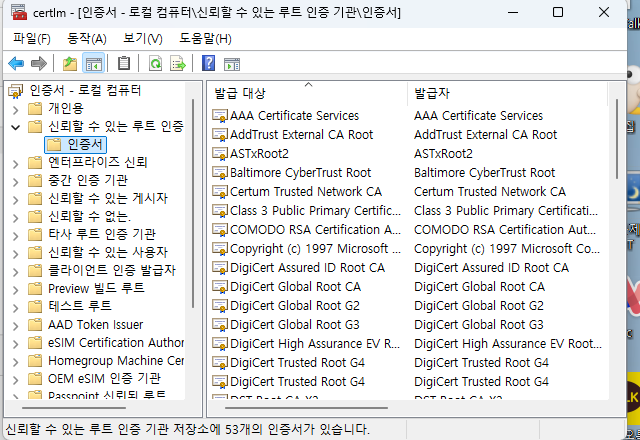This screenshot has height=440, width=640.
Task: Click certificate icon of AAA Certificate Services
Action: pyautogui.click(x=220, y=116)
